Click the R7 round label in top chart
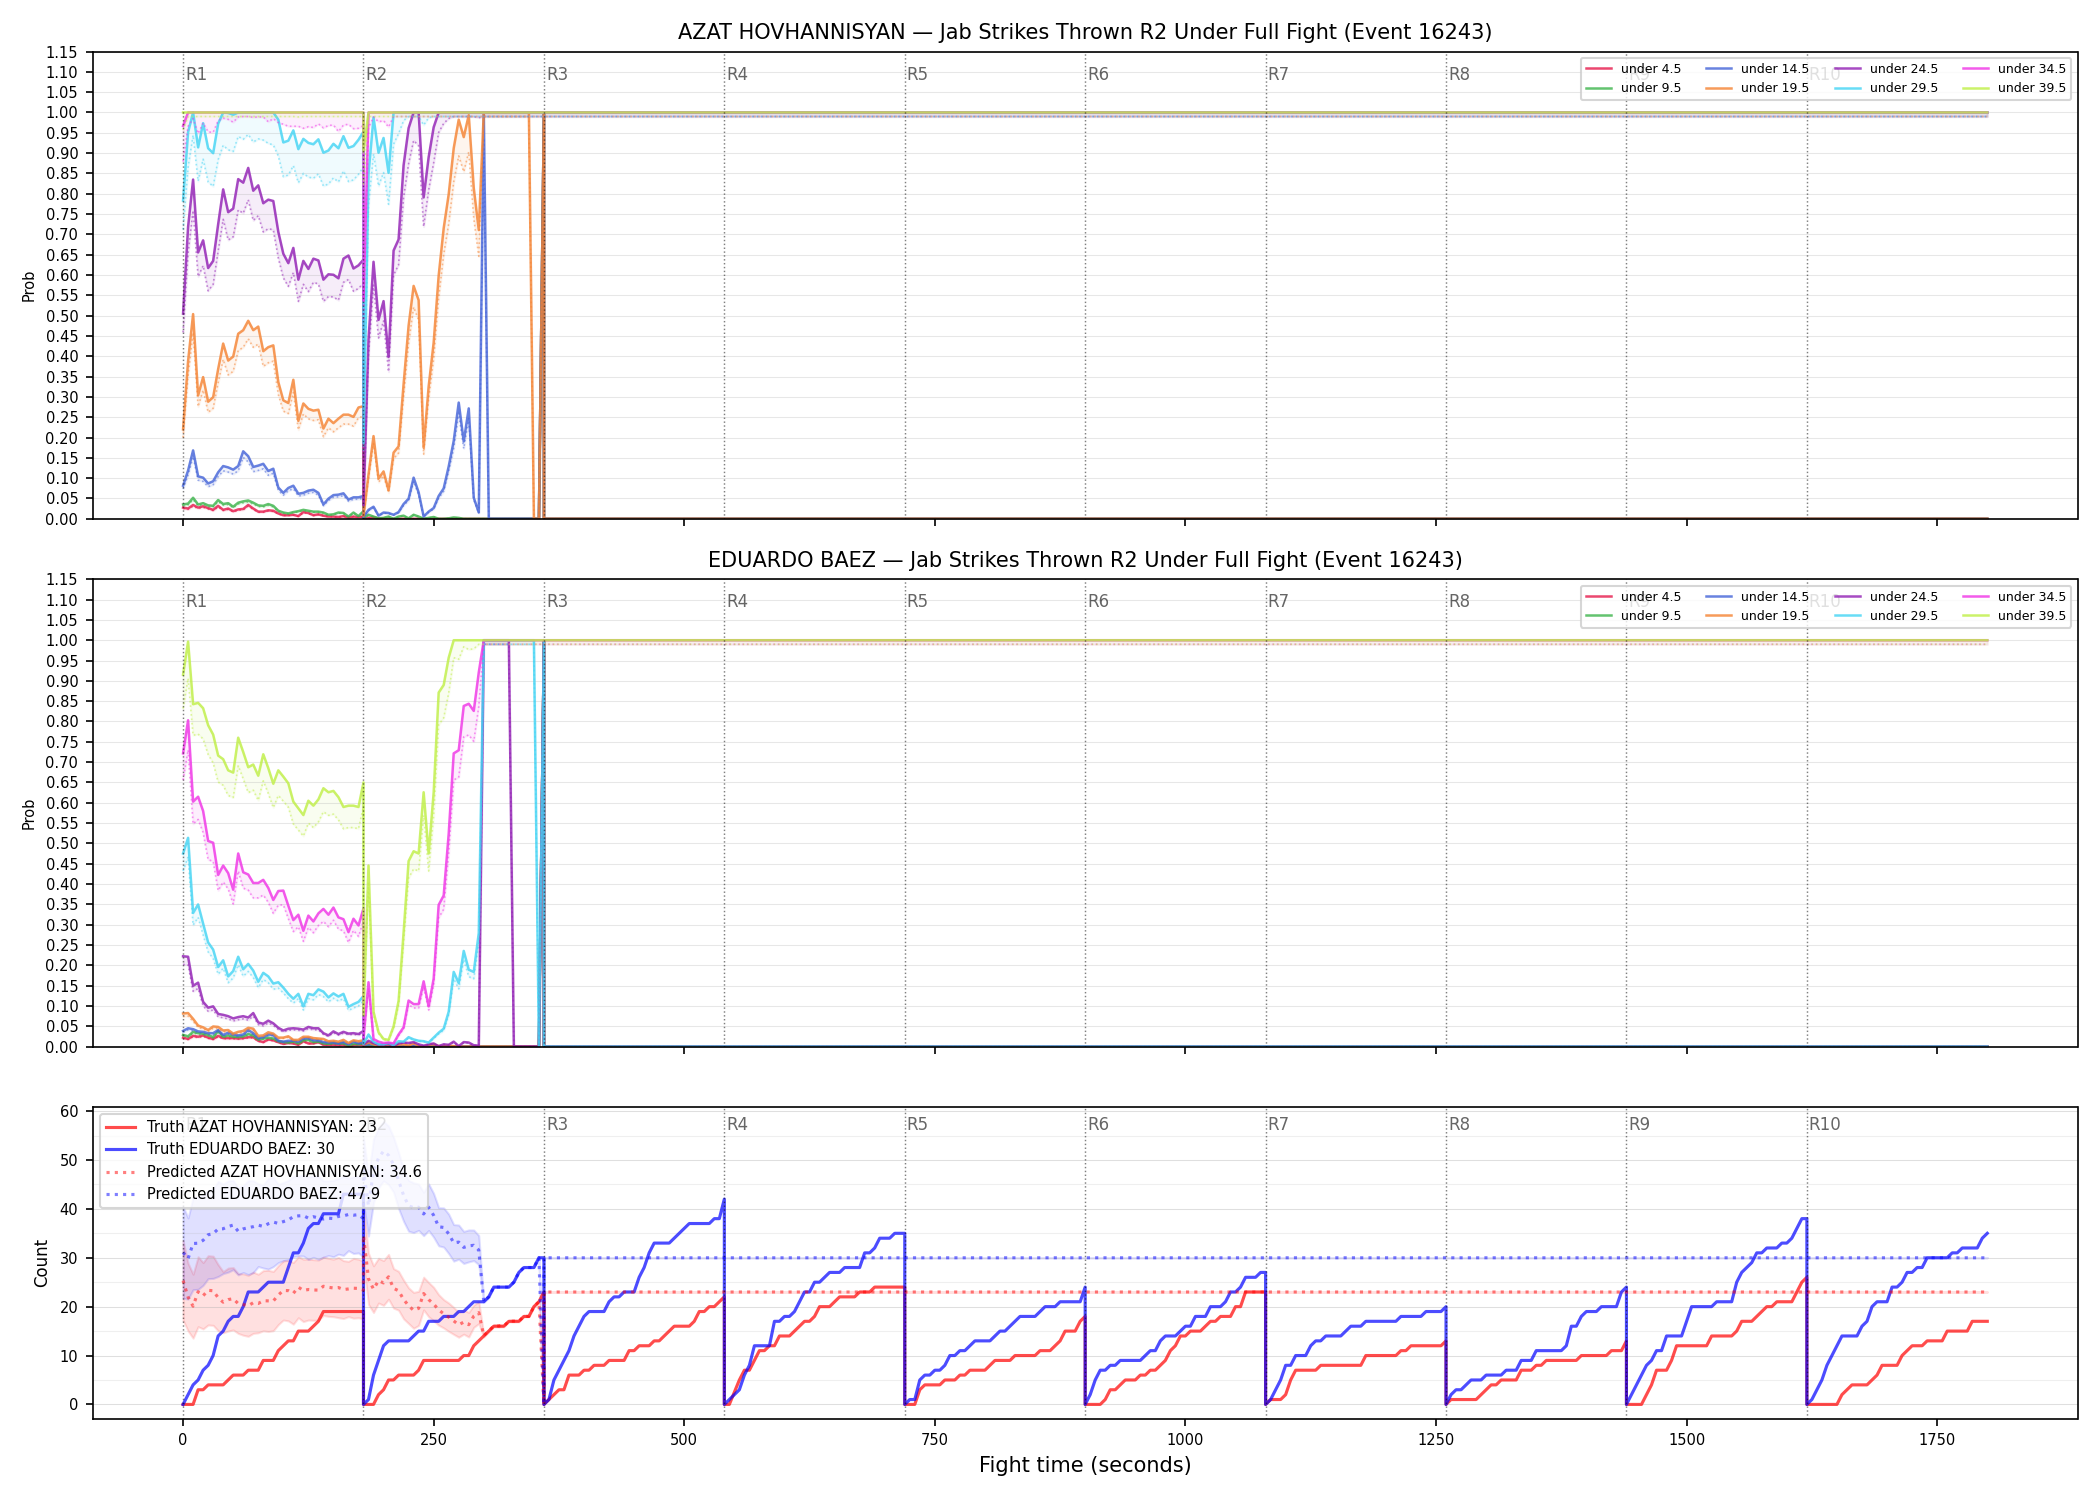This screenshot has height=1500, width=2100. 1278,74
